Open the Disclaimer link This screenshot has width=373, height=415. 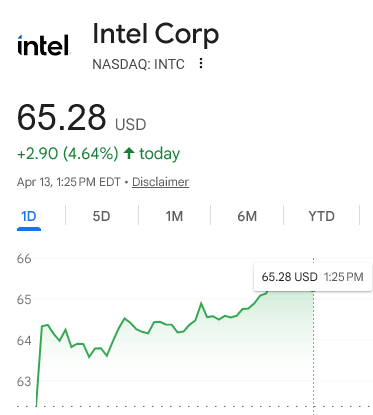point(160,182)
